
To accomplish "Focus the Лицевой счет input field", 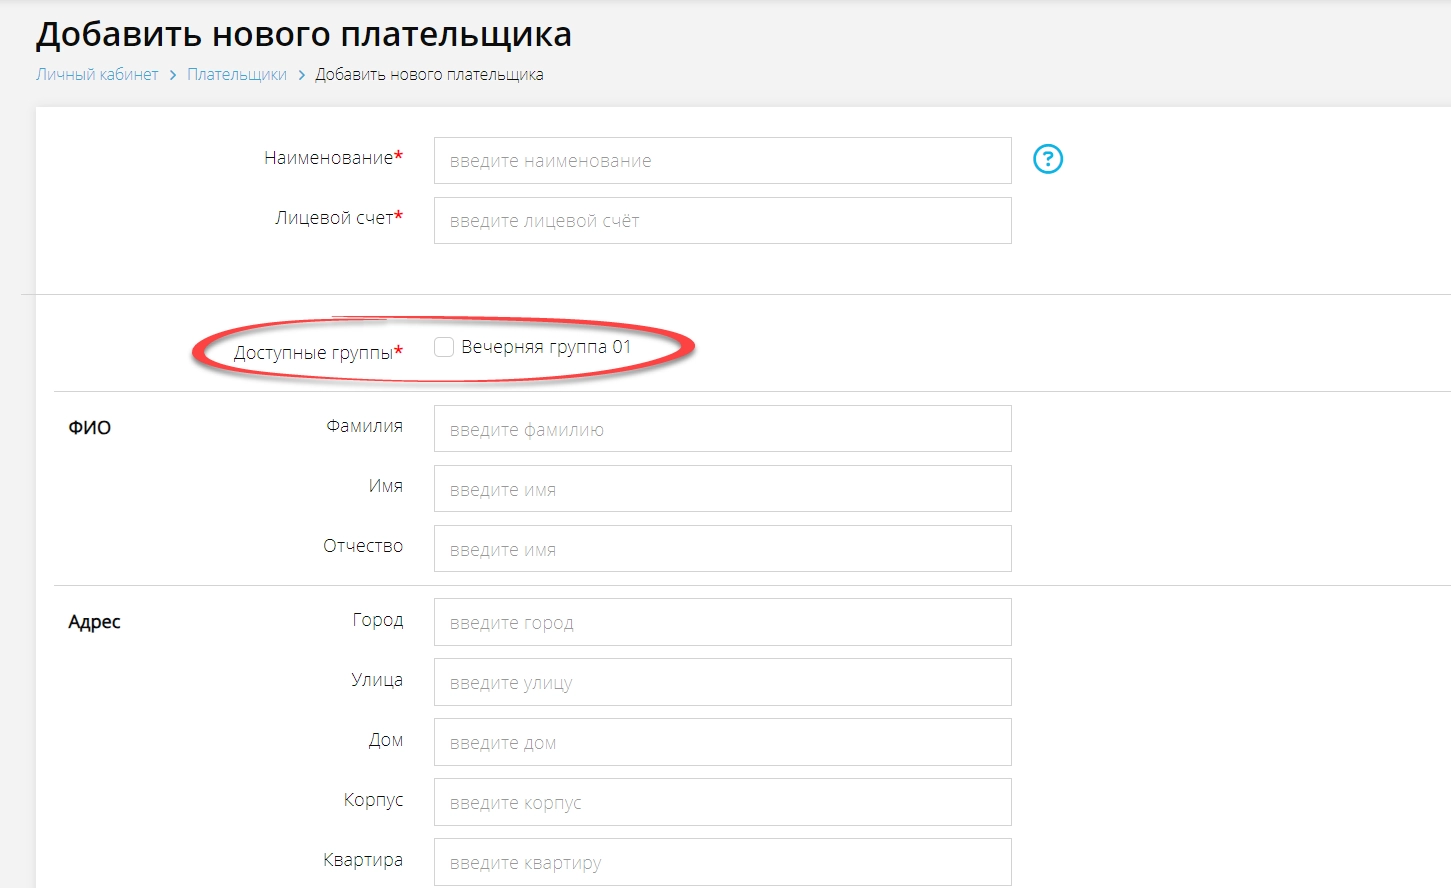I will (x=722, y=221).
